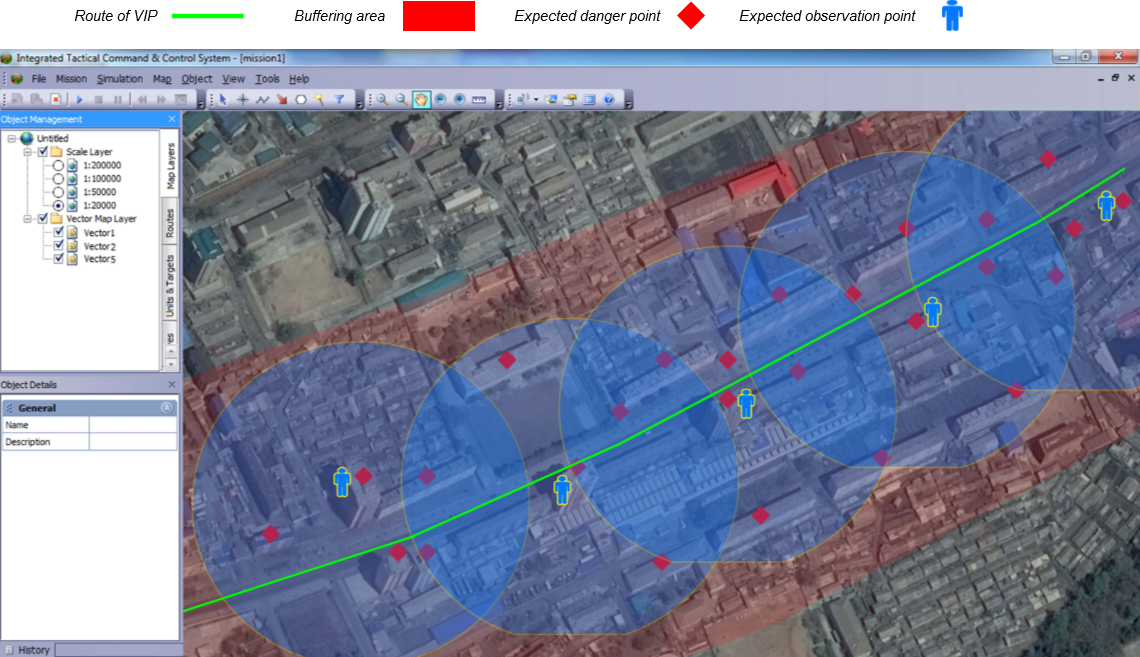Select the distance measurement ruler tool
This screenshot has width=1140, height=657.
point(477,99)
